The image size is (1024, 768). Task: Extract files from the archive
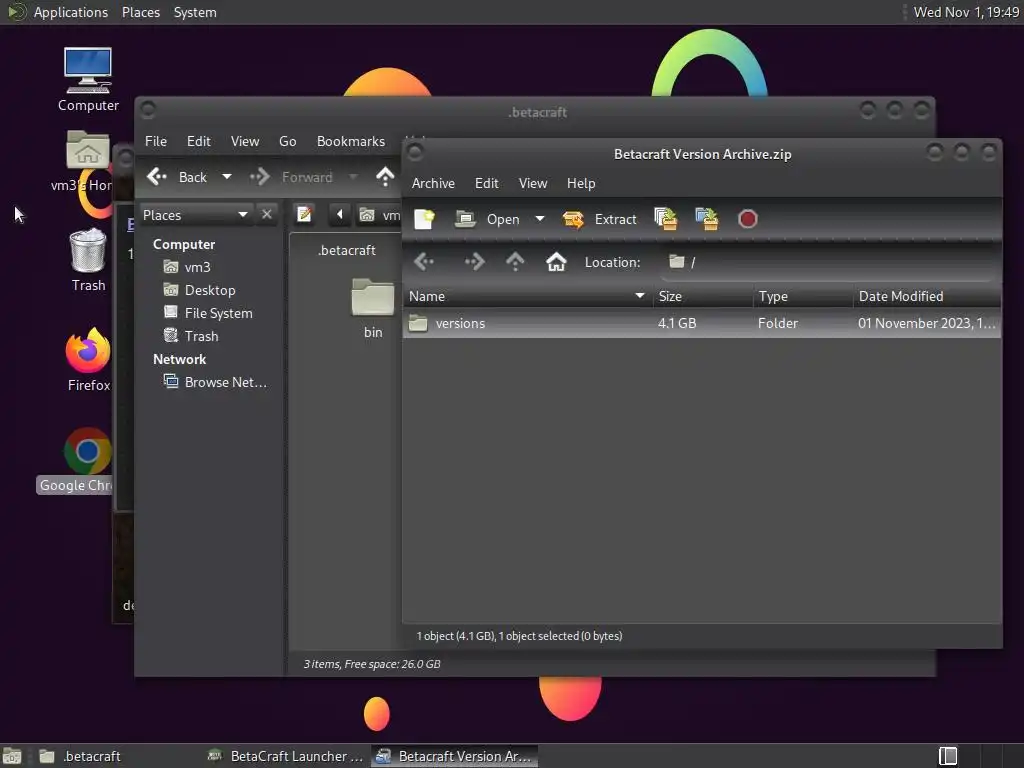(x=600, y=219)
